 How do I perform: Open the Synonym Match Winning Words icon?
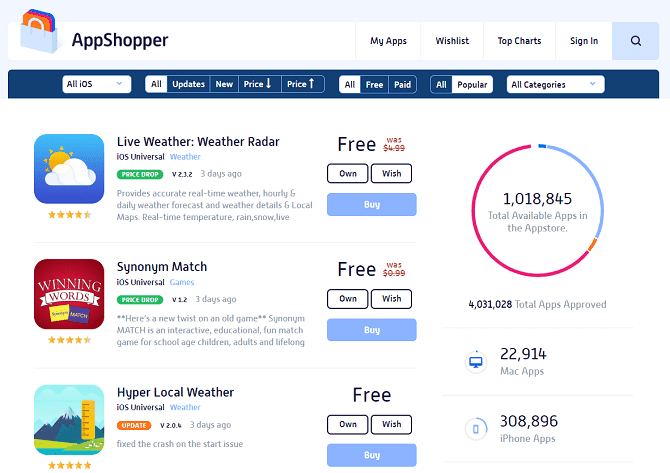(69, 294)
